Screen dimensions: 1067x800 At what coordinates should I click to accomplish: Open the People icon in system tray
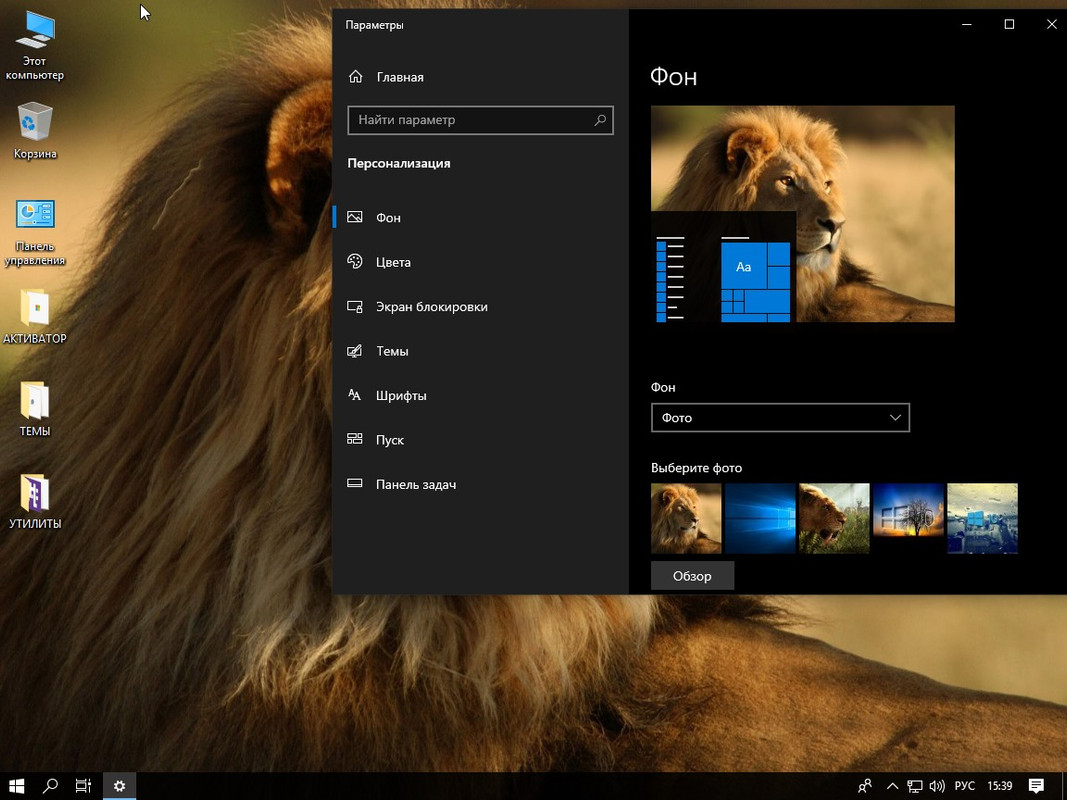[x=865, y=786]
